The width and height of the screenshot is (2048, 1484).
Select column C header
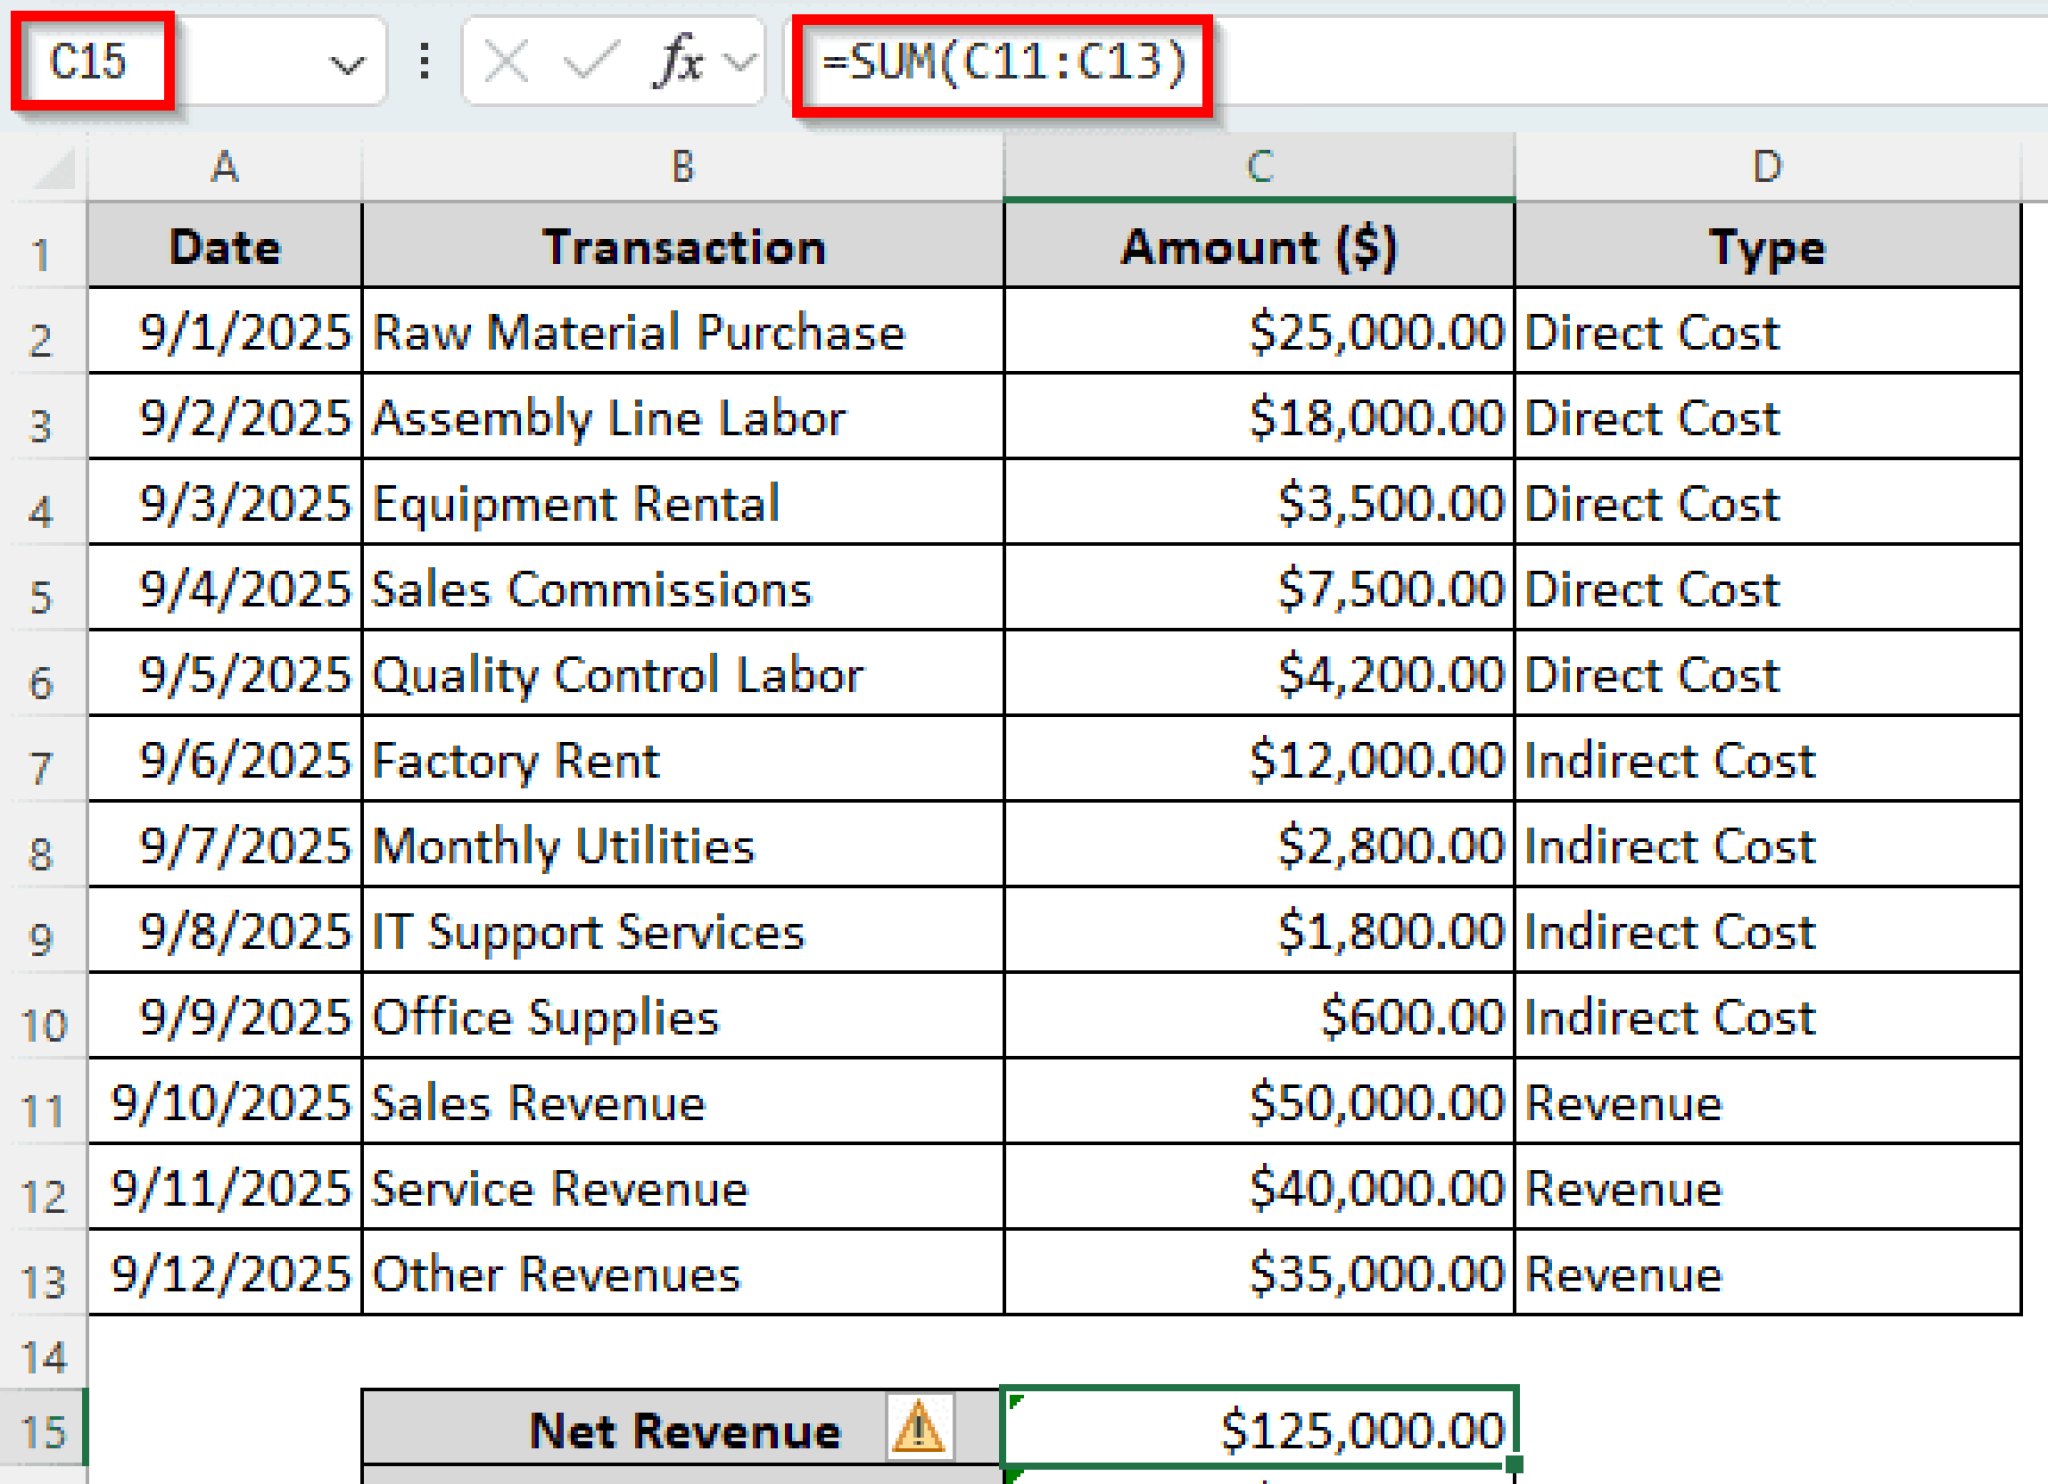pyautogui.click(x=1258, y=167)
